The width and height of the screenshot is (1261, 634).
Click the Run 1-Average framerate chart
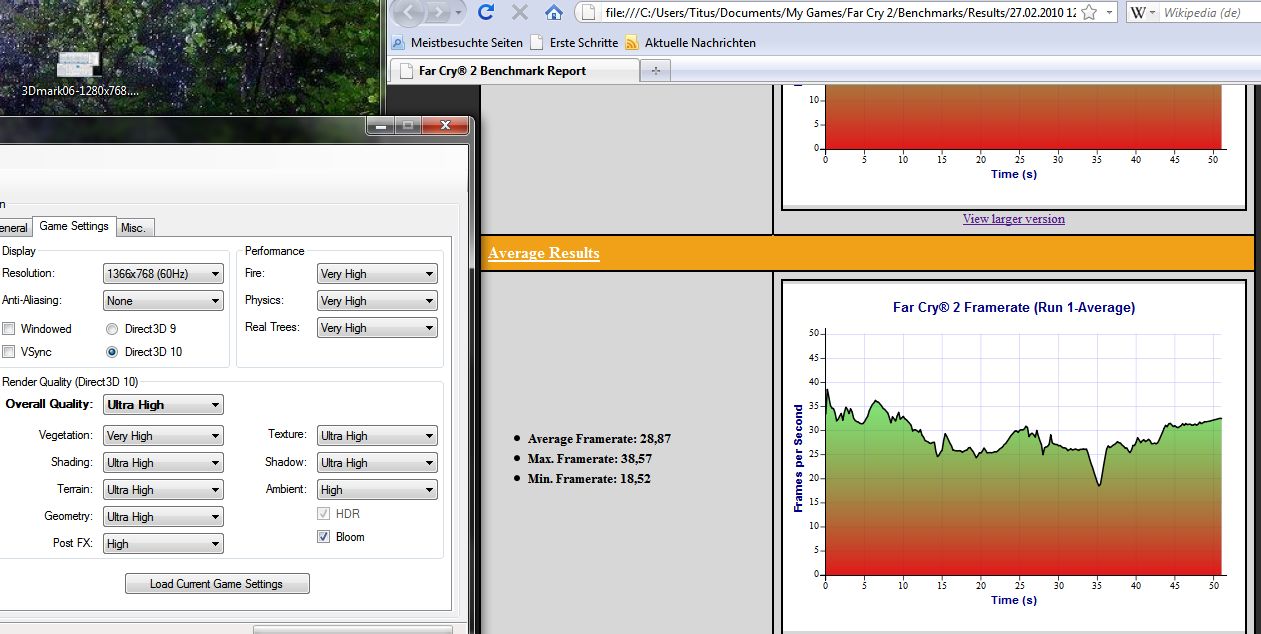pyautogui.click(x=1013, y=457)
